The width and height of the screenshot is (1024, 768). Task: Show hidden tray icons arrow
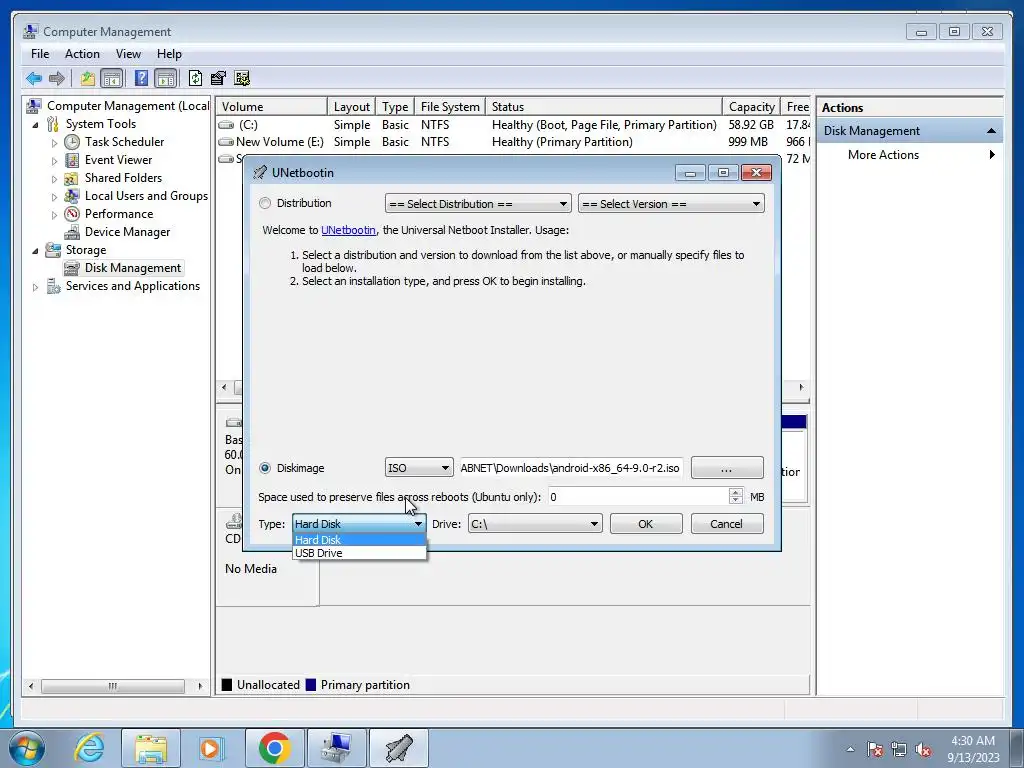point(850,750)
